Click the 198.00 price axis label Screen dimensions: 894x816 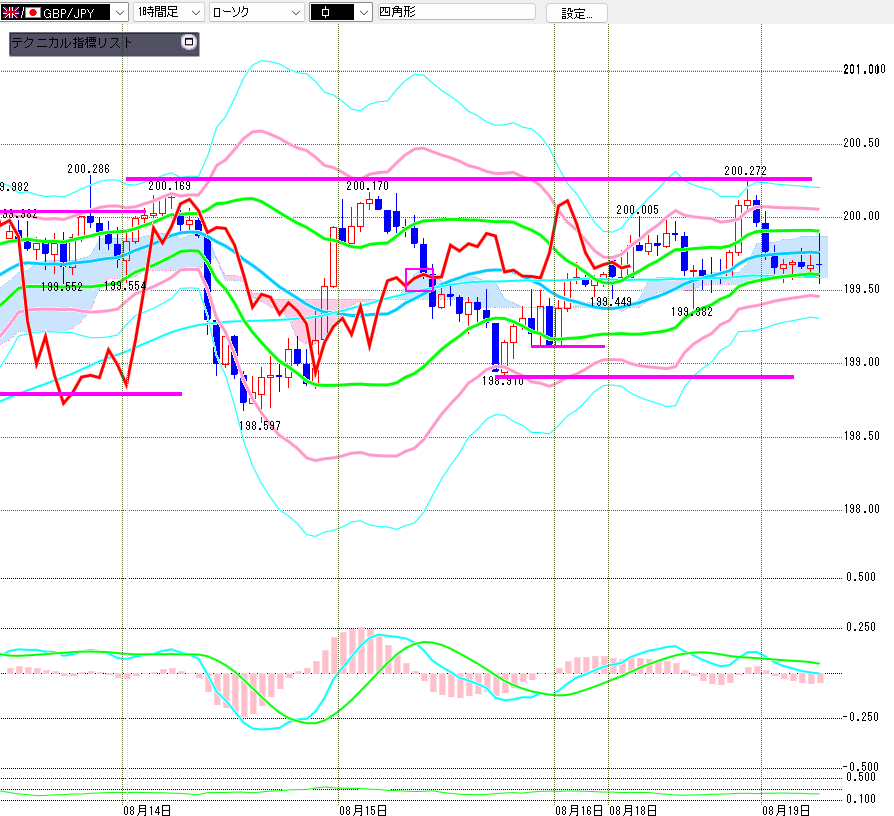[x=862, y=509]
